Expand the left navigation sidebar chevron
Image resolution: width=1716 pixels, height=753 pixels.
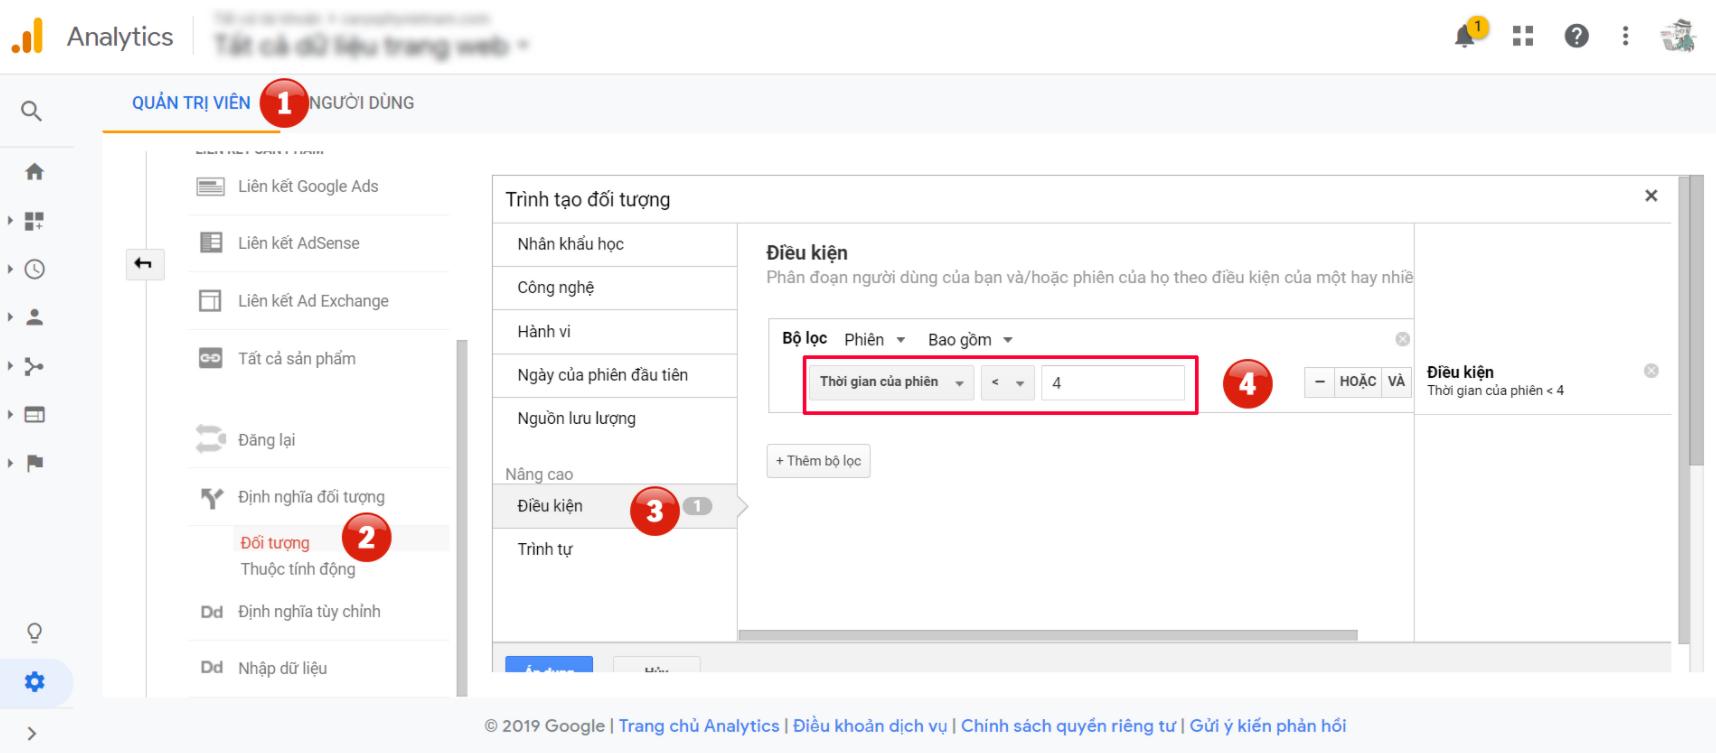[x=32, y=733]
